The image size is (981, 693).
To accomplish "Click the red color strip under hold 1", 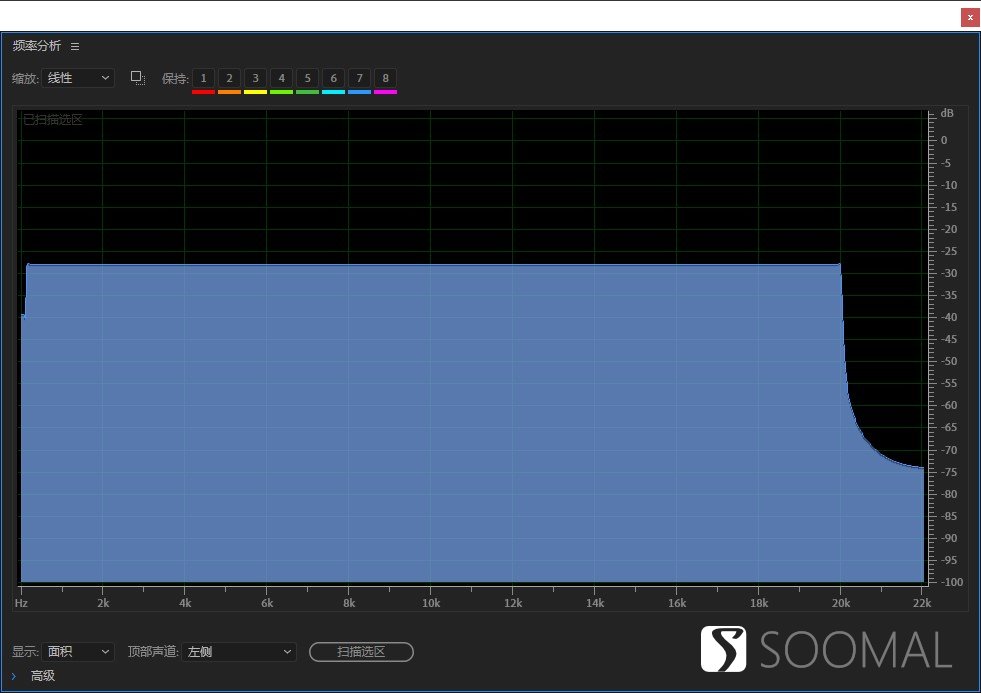I will pos(203,92).
